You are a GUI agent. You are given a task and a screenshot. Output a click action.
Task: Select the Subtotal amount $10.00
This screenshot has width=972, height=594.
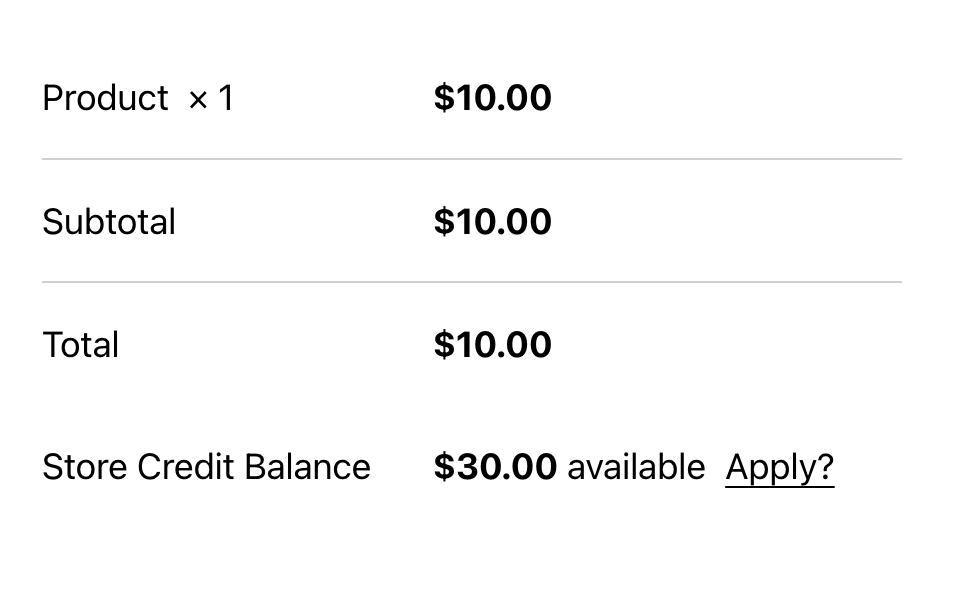492,222
